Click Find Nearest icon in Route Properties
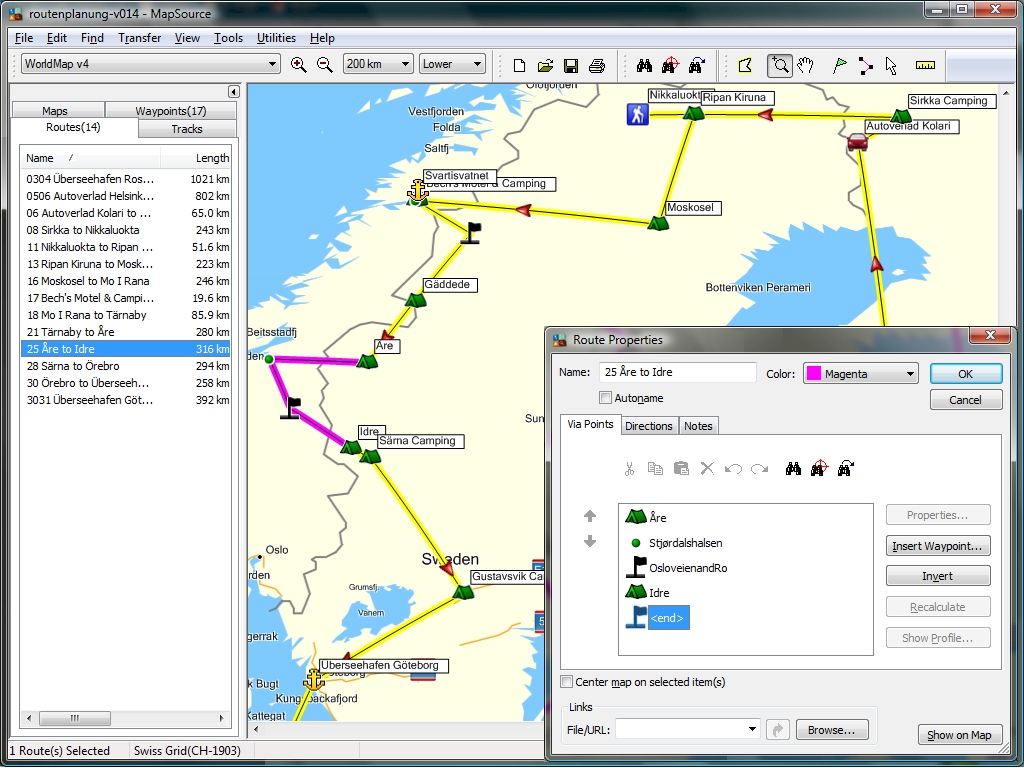The height and width of the screenshot is (768, 1024). click(x=819, y=468)
